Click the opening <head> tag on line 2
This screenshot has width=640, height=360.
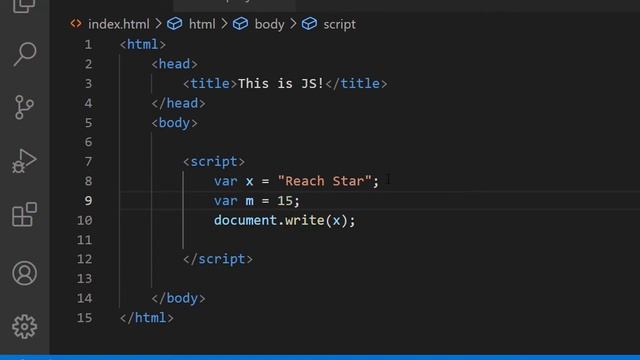pyautogui.click(x=174, y=64)
